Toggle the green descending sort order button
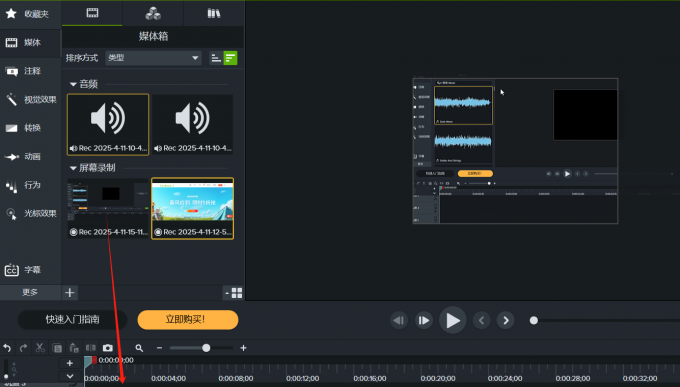The image size is (680, 387). point(230,58)
